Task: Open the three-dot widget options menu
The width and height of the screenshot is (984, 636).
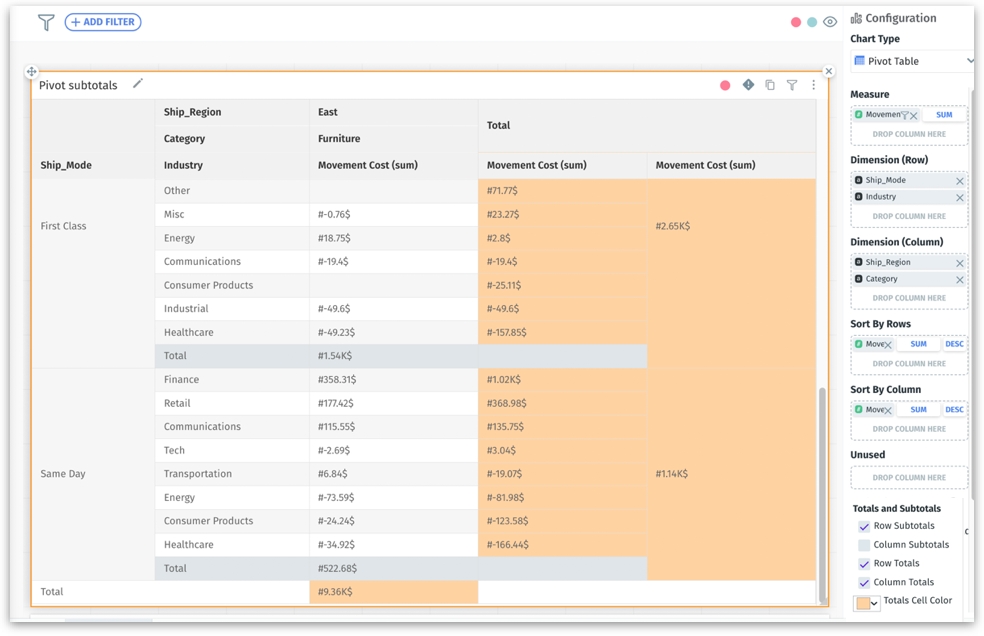Action: click(x=813, y=85)
